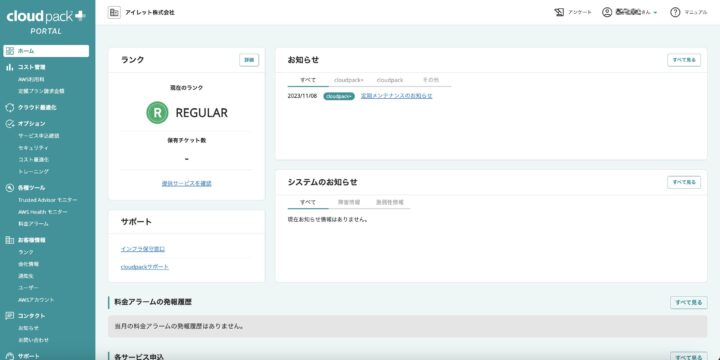The width and height of the screenshot is (720, 360).
Task: Click REGULAR rank text
Action: point(202,113)
